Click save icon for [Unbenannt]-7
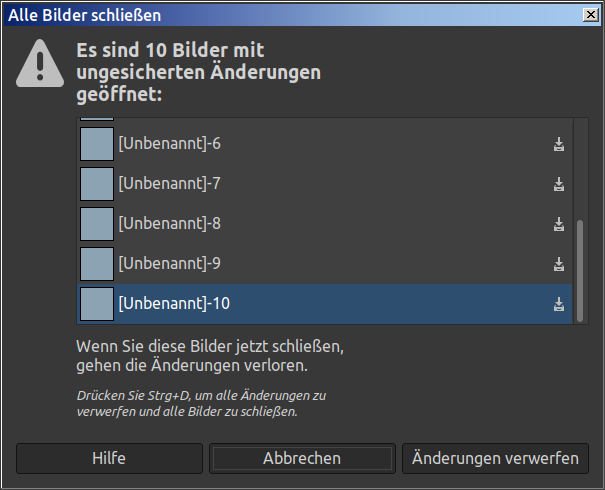Screen dimensions: 605x490 559,184
